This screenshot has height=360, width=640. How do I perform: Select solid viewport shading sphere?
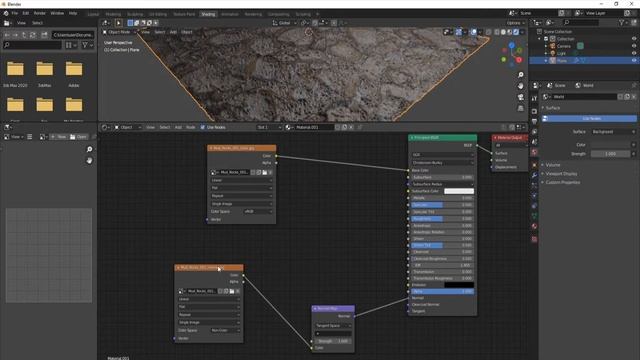point(503,32)
